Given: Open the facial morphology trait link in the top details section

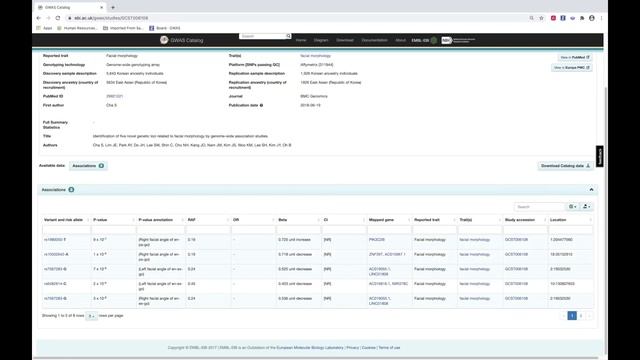Looking at the screenshot, I should (x=316, y=56).
